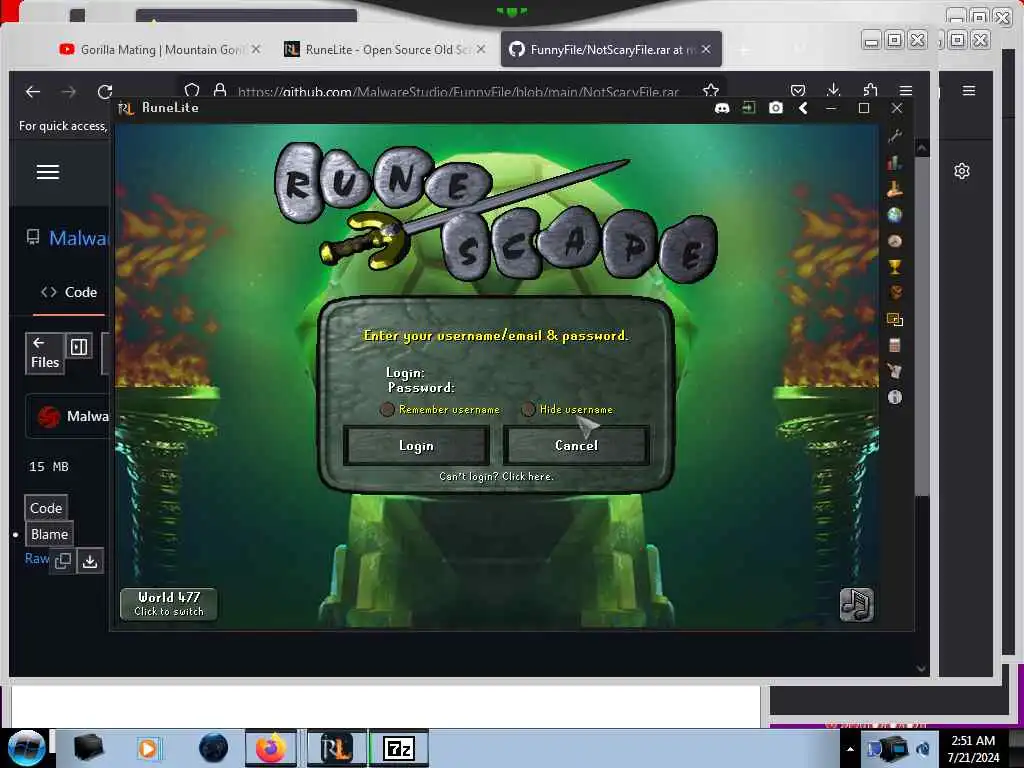This screenshot has width=1024, height=768.
Task: Expand the Files tree panel on GitHub
Action: tap(44, 353)
